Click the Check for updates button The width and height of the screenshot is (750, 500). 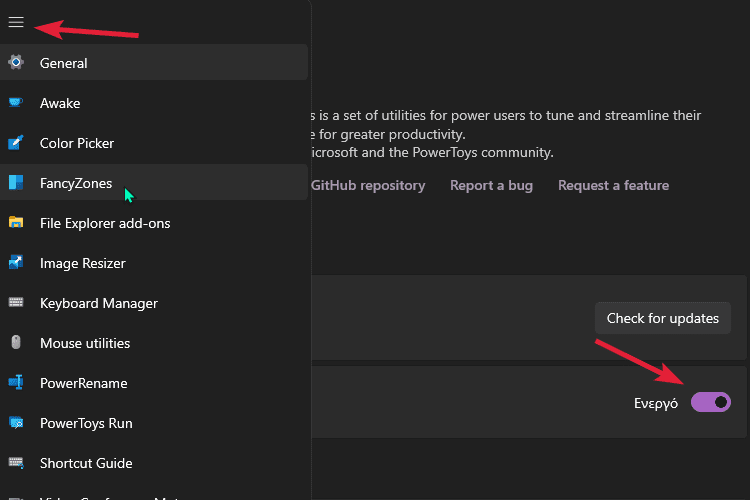pos(662,318)
